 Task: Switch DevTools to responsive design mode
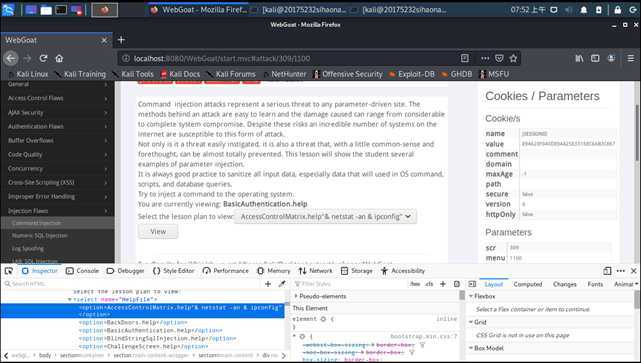(x=607, y=271)
